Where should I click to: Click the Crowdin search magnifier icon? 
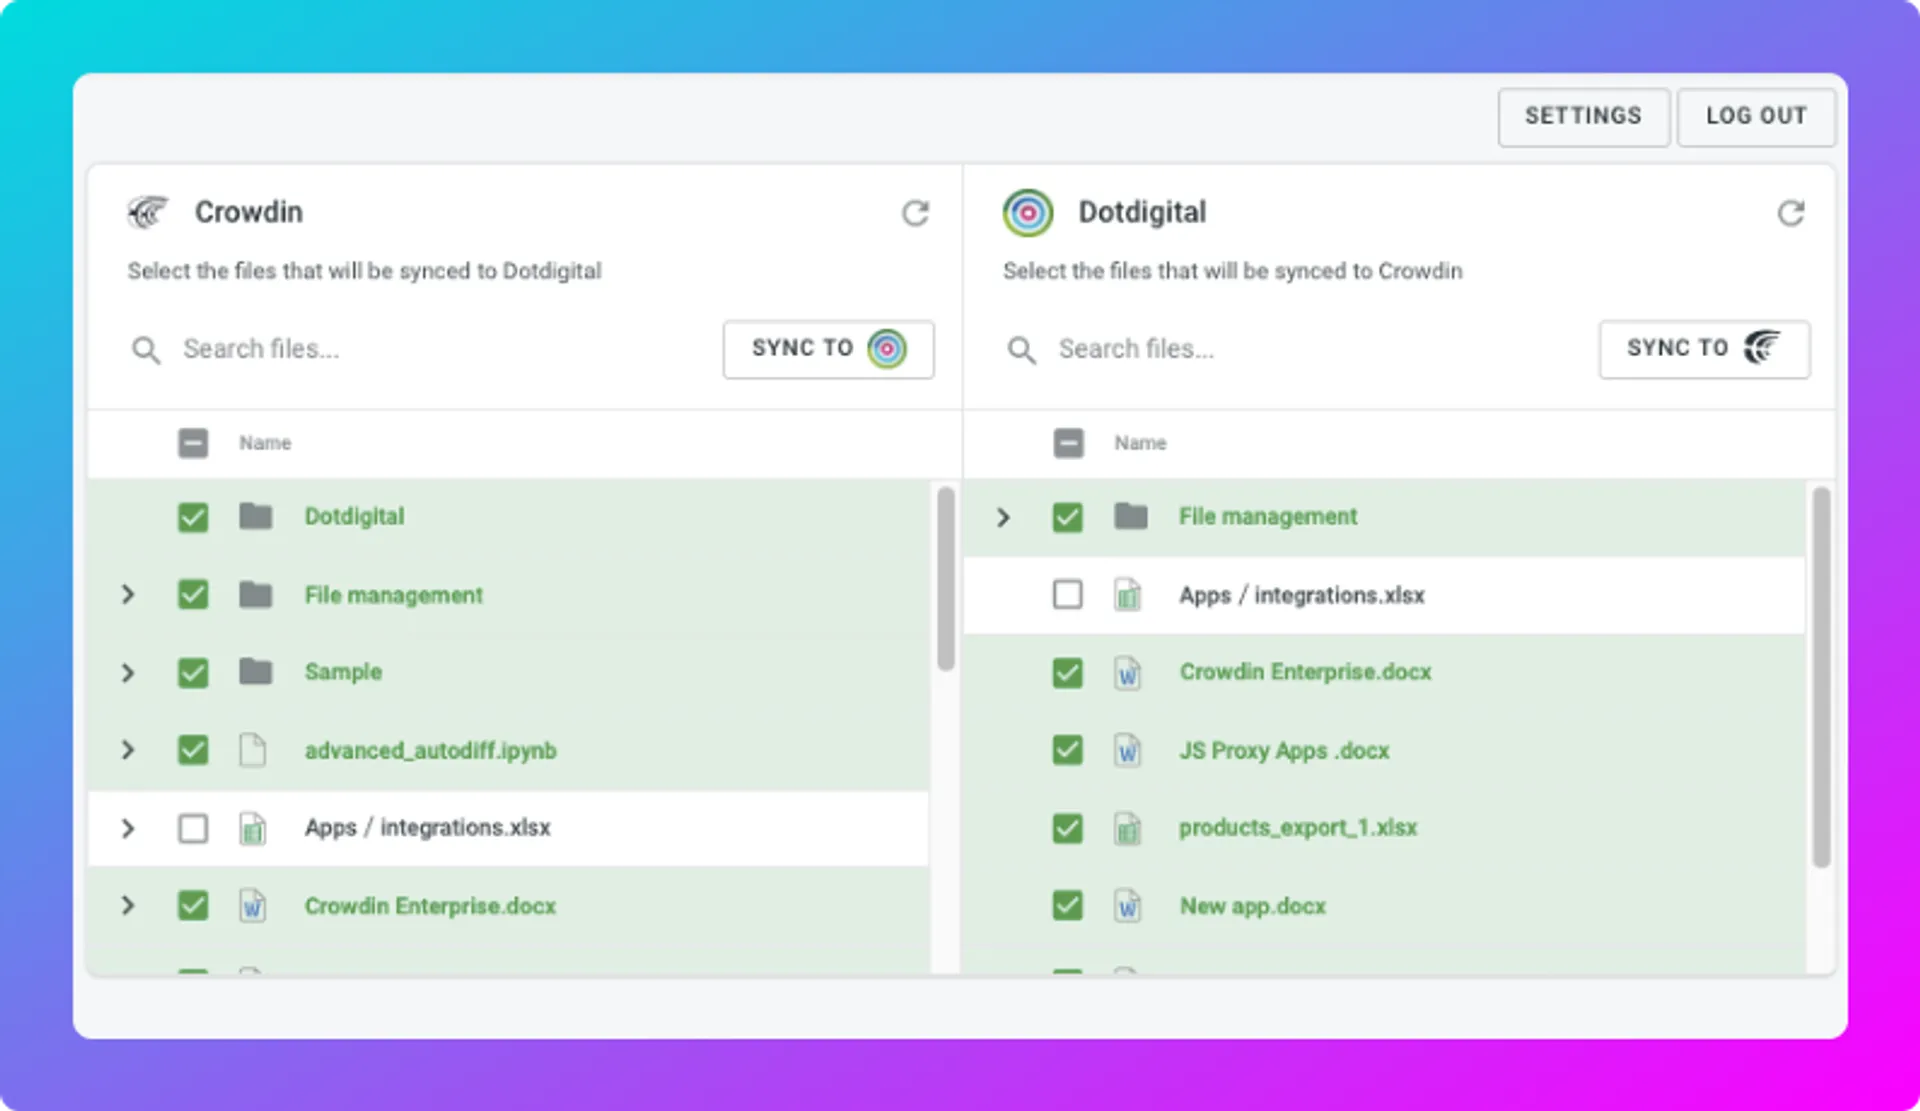(146, 350)
